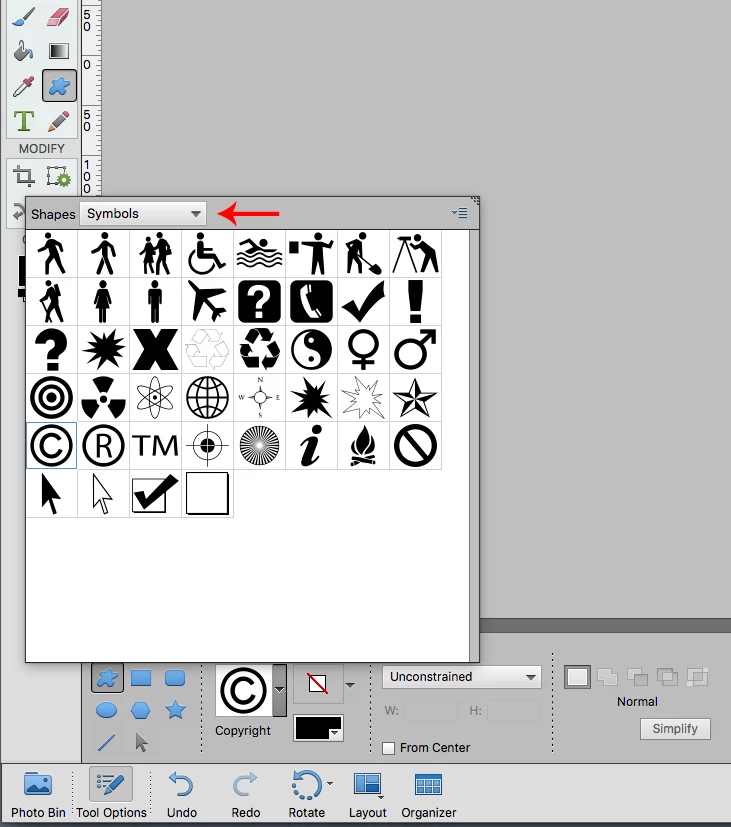
Task: Choose the solid black arrow cursor shape
Action: [x=51, y=493]
